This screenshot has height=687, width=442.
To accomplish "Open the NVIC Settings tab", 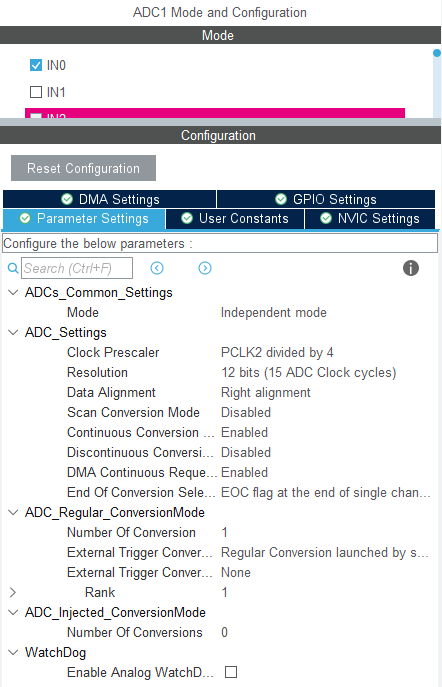I will pyautogui.click(x=370, y=218).
